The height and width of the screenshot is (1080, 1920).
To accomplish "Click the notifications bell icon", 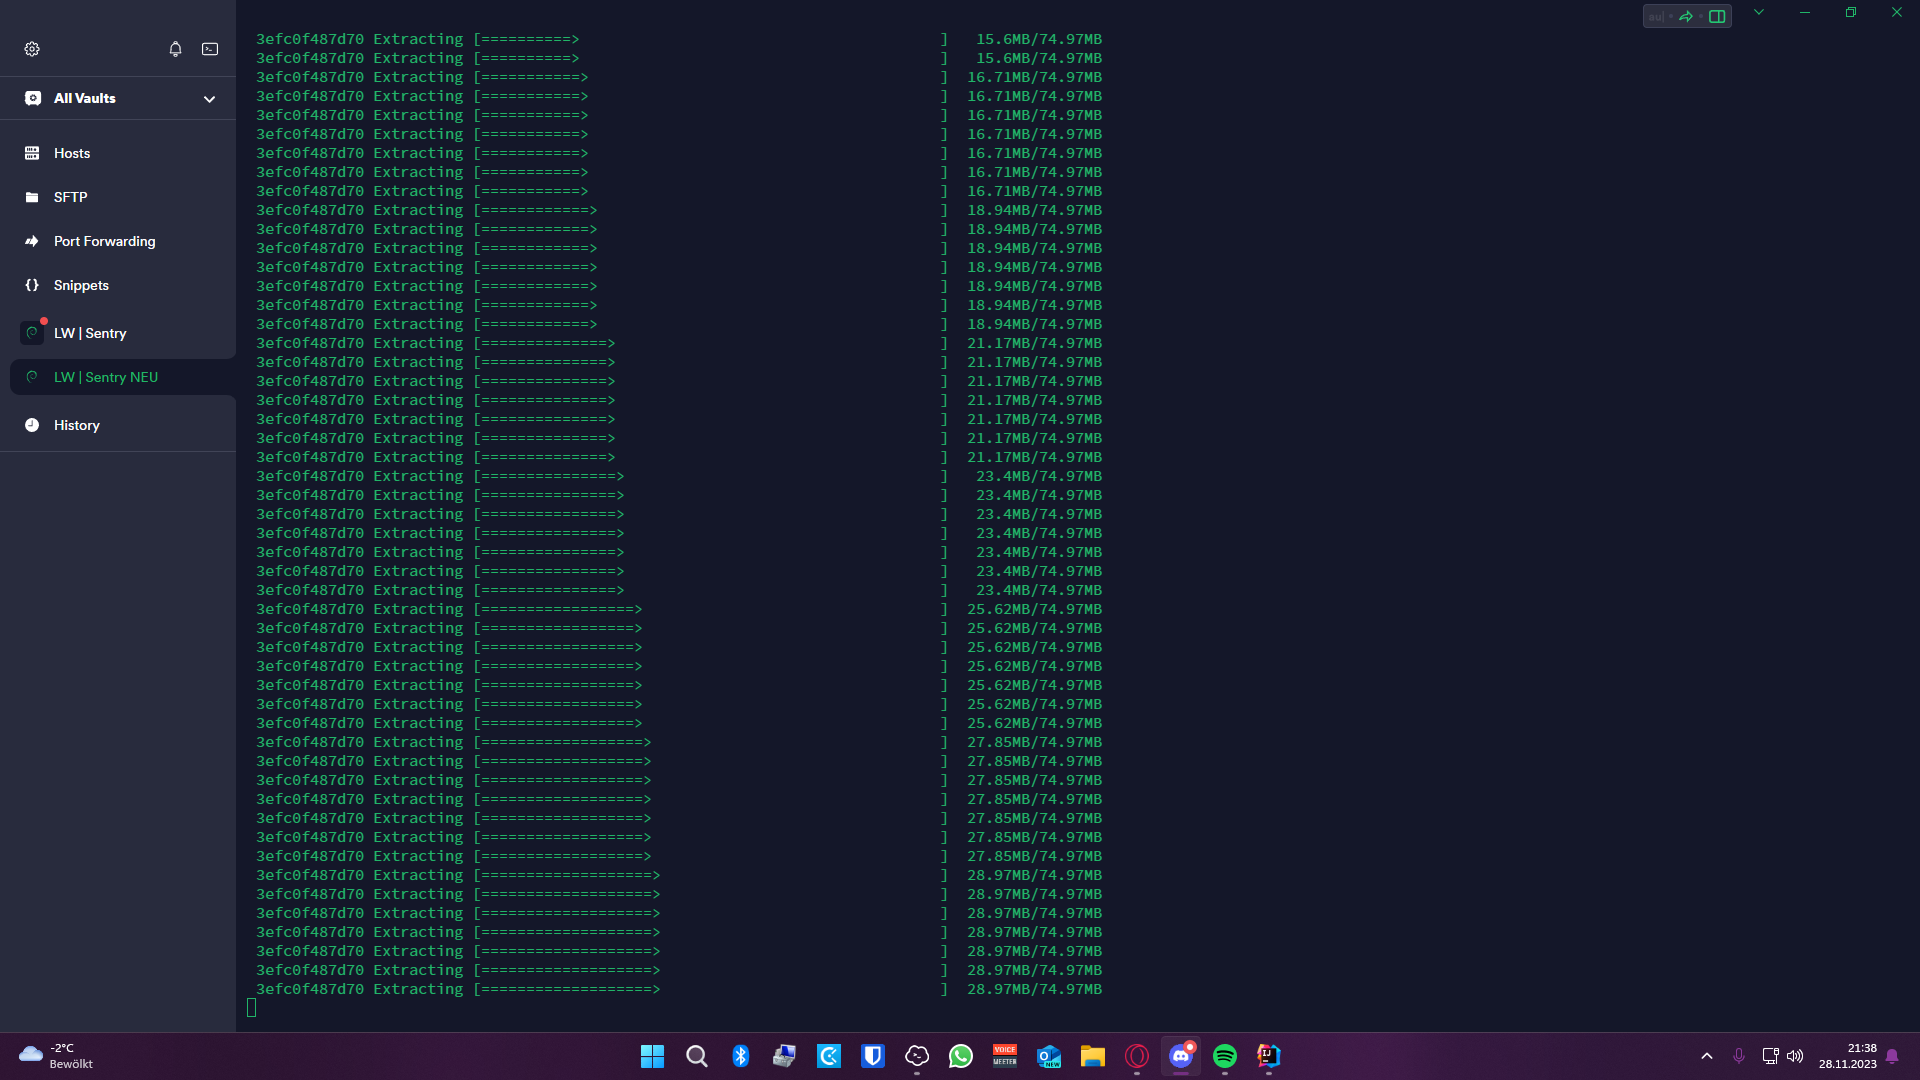I will tap(175, 49).
